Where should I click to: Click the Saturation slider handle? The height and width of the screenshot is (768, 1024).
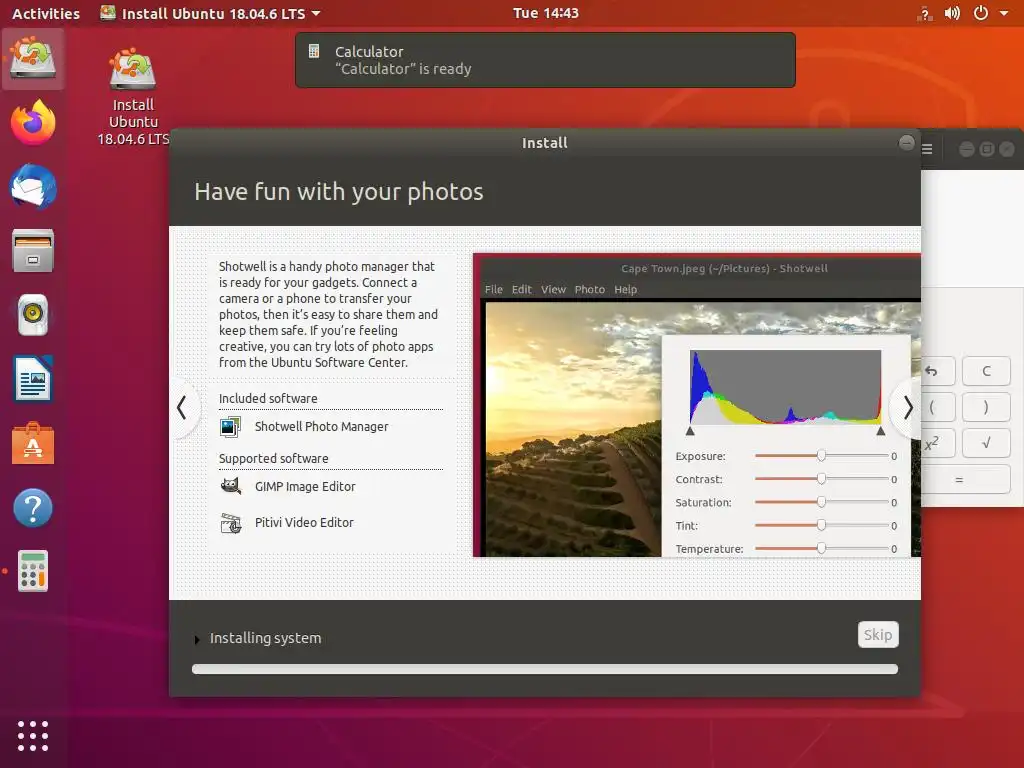pos(821,502)
